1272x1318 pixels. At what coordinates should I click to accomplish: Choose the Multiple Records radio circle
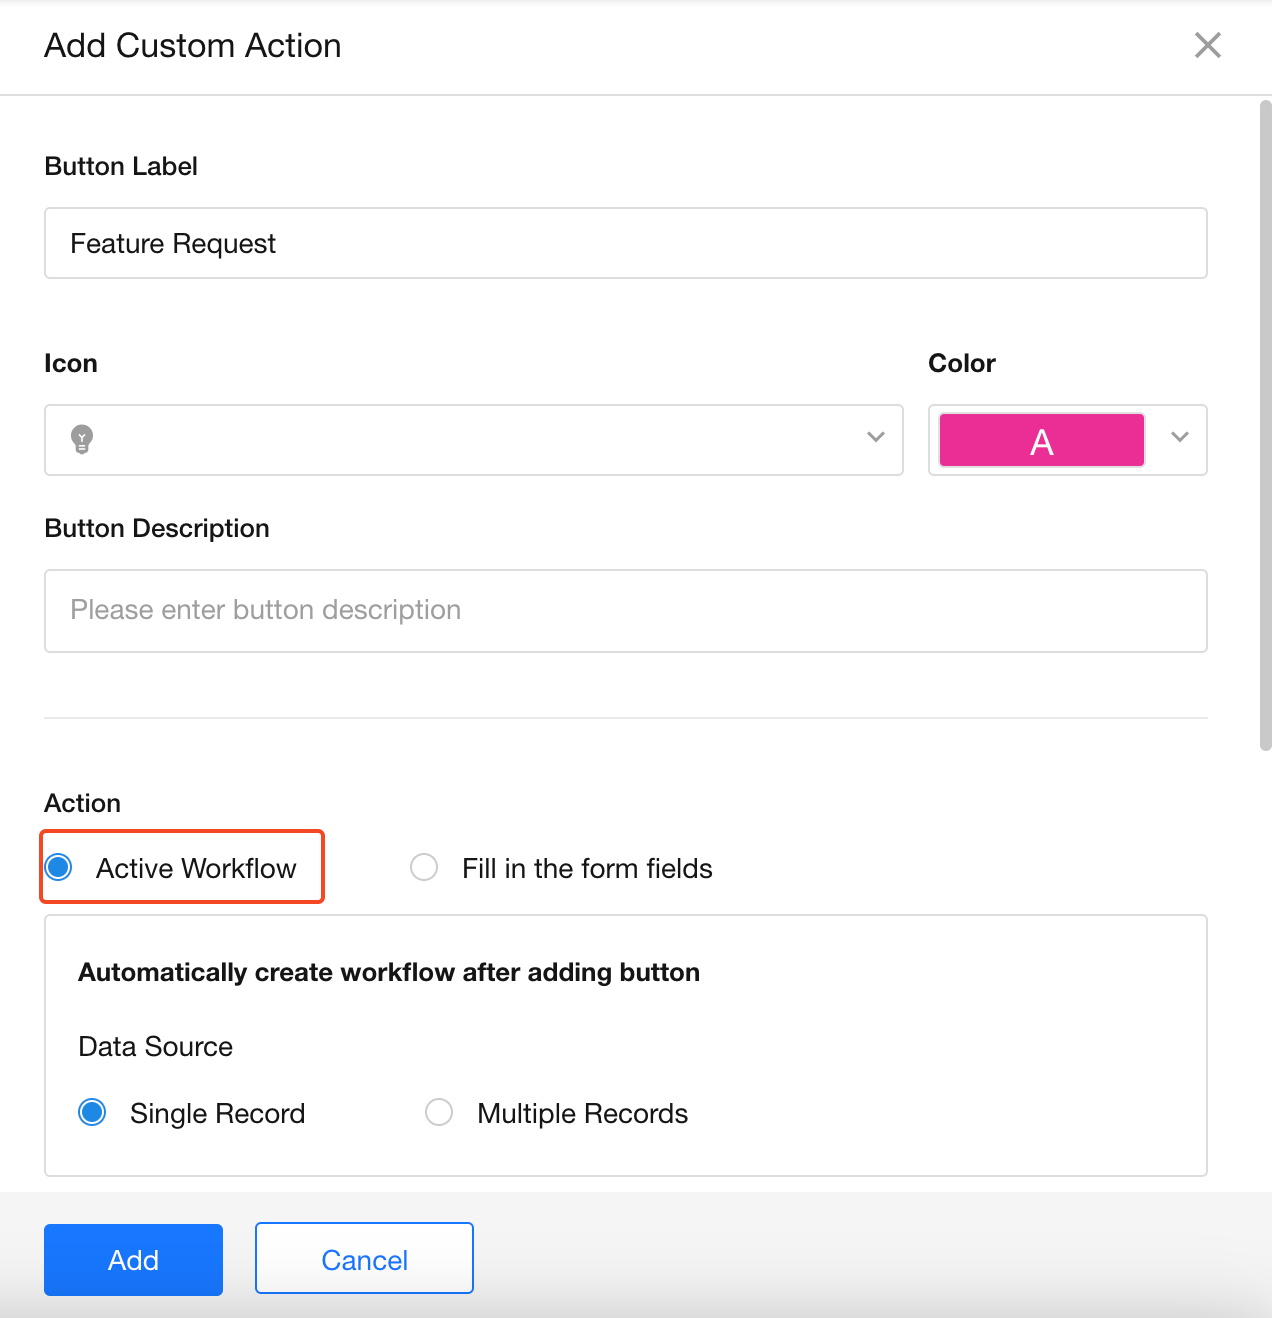439,1112
